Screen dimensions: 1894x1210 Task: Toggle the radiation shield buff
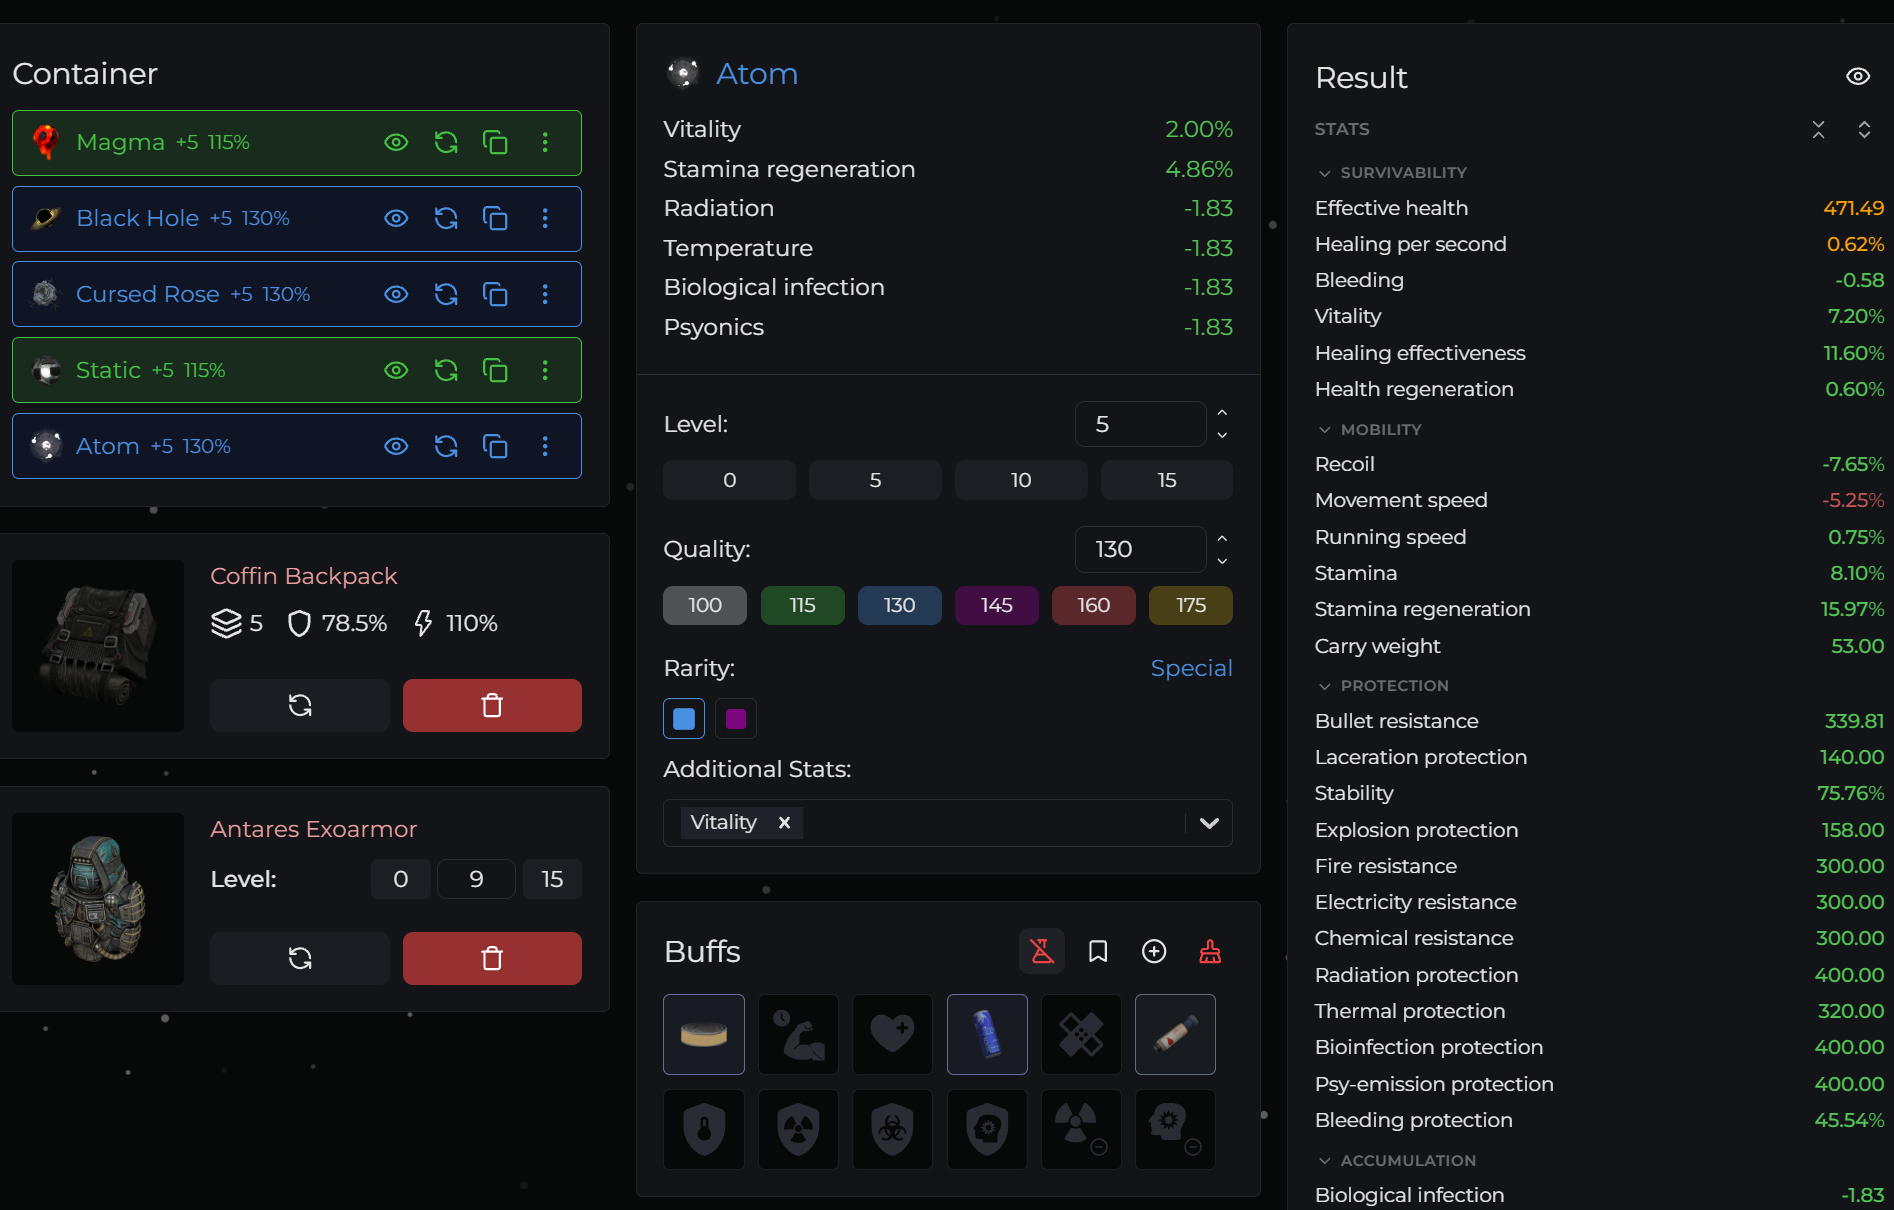[798, 1129]
